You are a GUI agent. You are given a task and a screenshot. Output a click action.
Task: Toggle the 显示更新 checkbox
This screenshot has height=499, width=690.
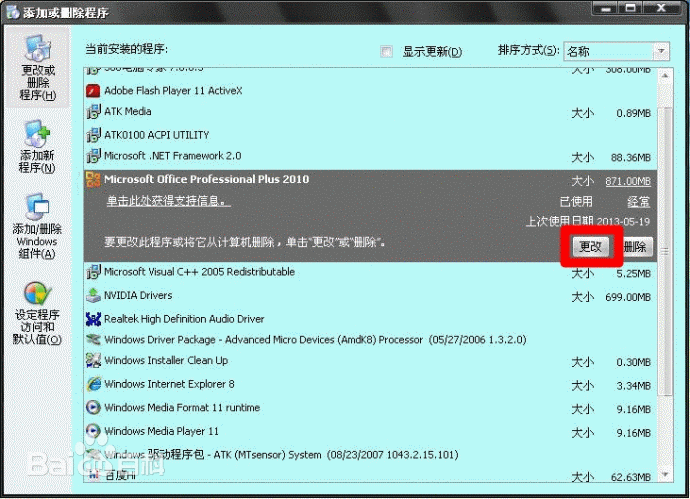tap(386, 51)
